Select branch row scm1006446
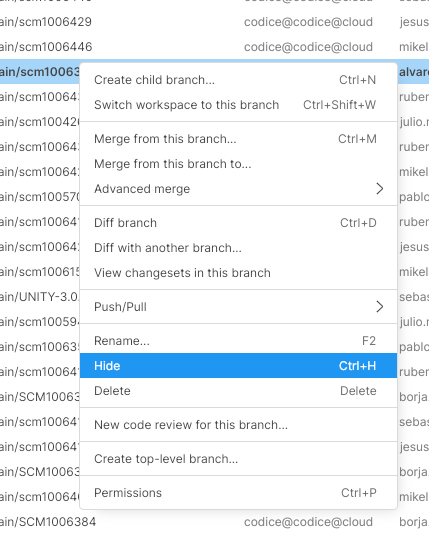This screenshot has width=429, height=534. [214, 47]
